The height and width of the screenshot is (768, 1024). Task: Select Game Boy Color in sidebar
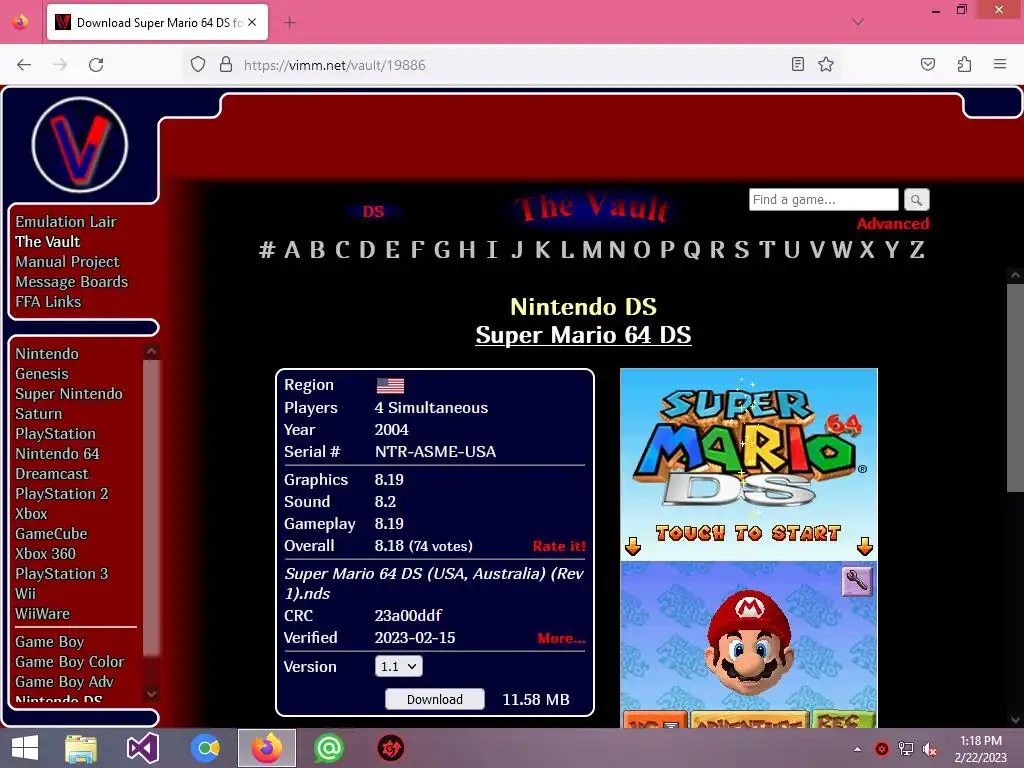[x=70, y=662]
